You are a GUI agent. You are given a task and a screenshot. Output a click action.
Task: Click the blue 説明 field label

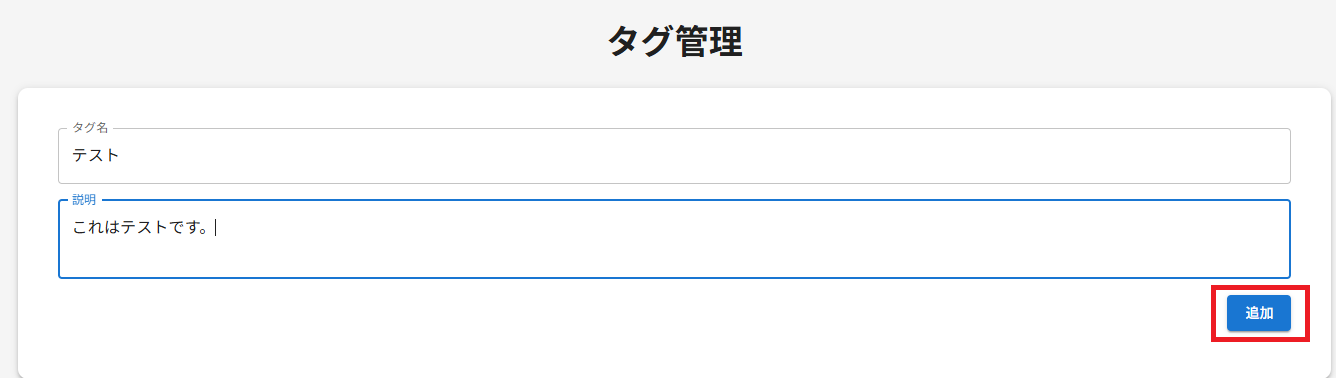(84, 200)
